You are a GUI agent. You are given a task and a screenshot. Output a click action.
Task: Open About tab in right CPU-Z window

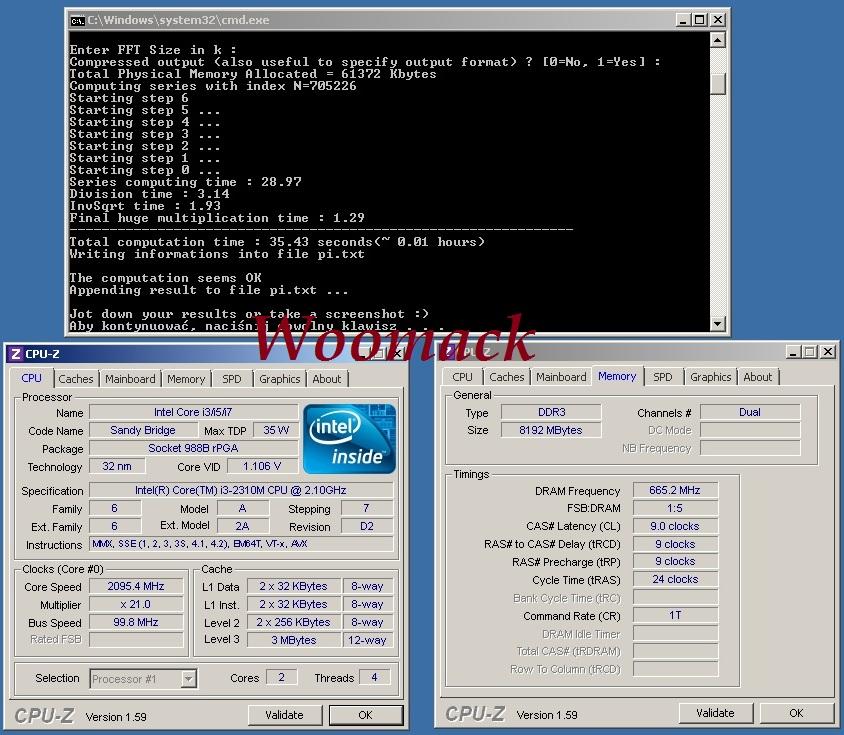click(x=758, y=377)
